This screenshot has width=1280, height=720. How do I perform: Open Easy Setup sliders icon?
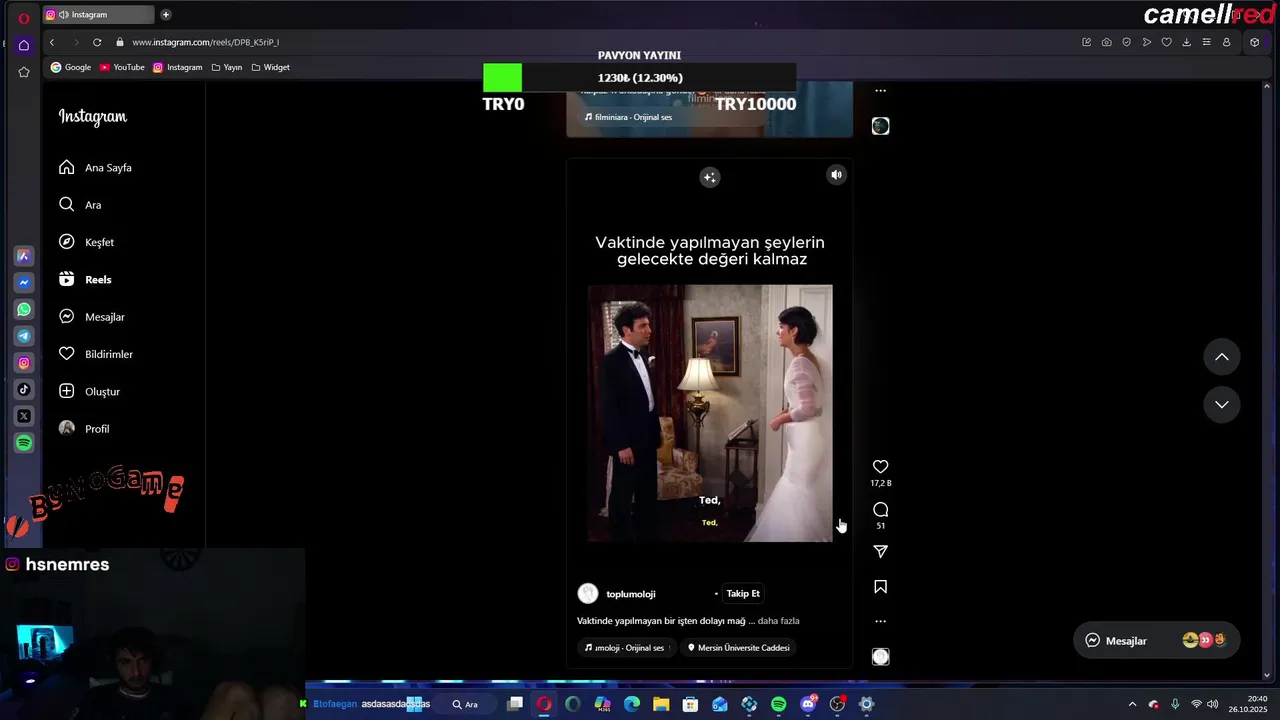click(1206, 42)
